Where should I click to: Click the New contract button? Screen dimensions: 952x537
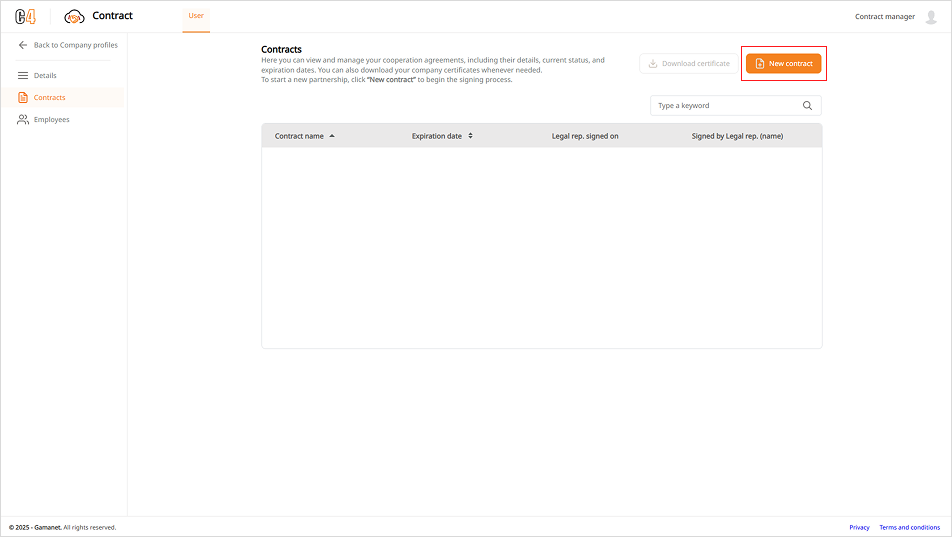pyautogui.click(x=784, y=63)
